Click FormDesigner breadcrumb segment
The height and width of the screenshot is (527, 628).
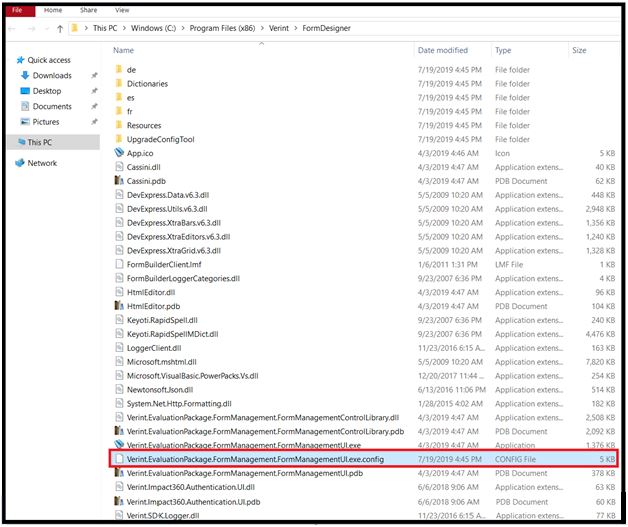pos(326,28)
